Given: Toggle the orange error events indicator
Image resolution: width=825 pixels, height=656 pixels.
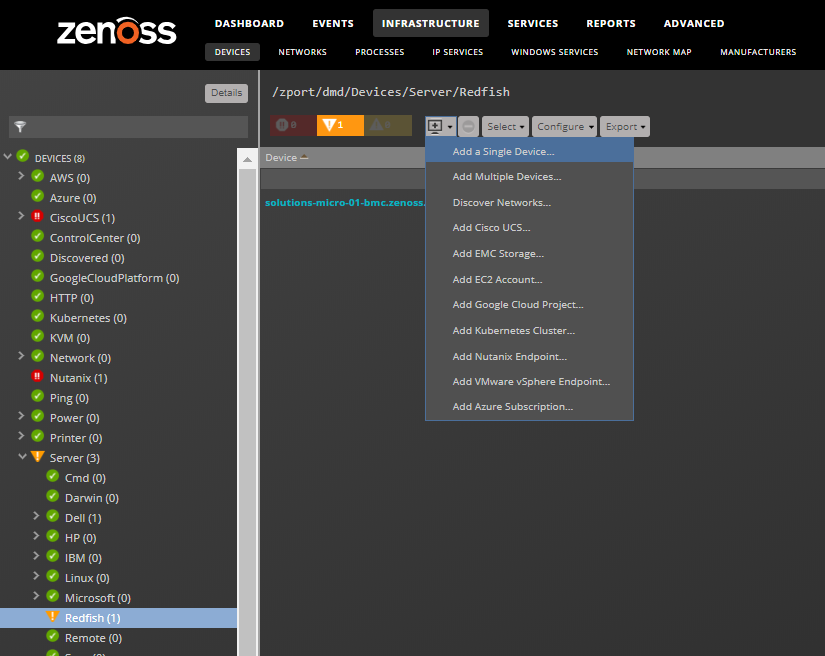Looking at the screenshot, I should click(340, 125).
